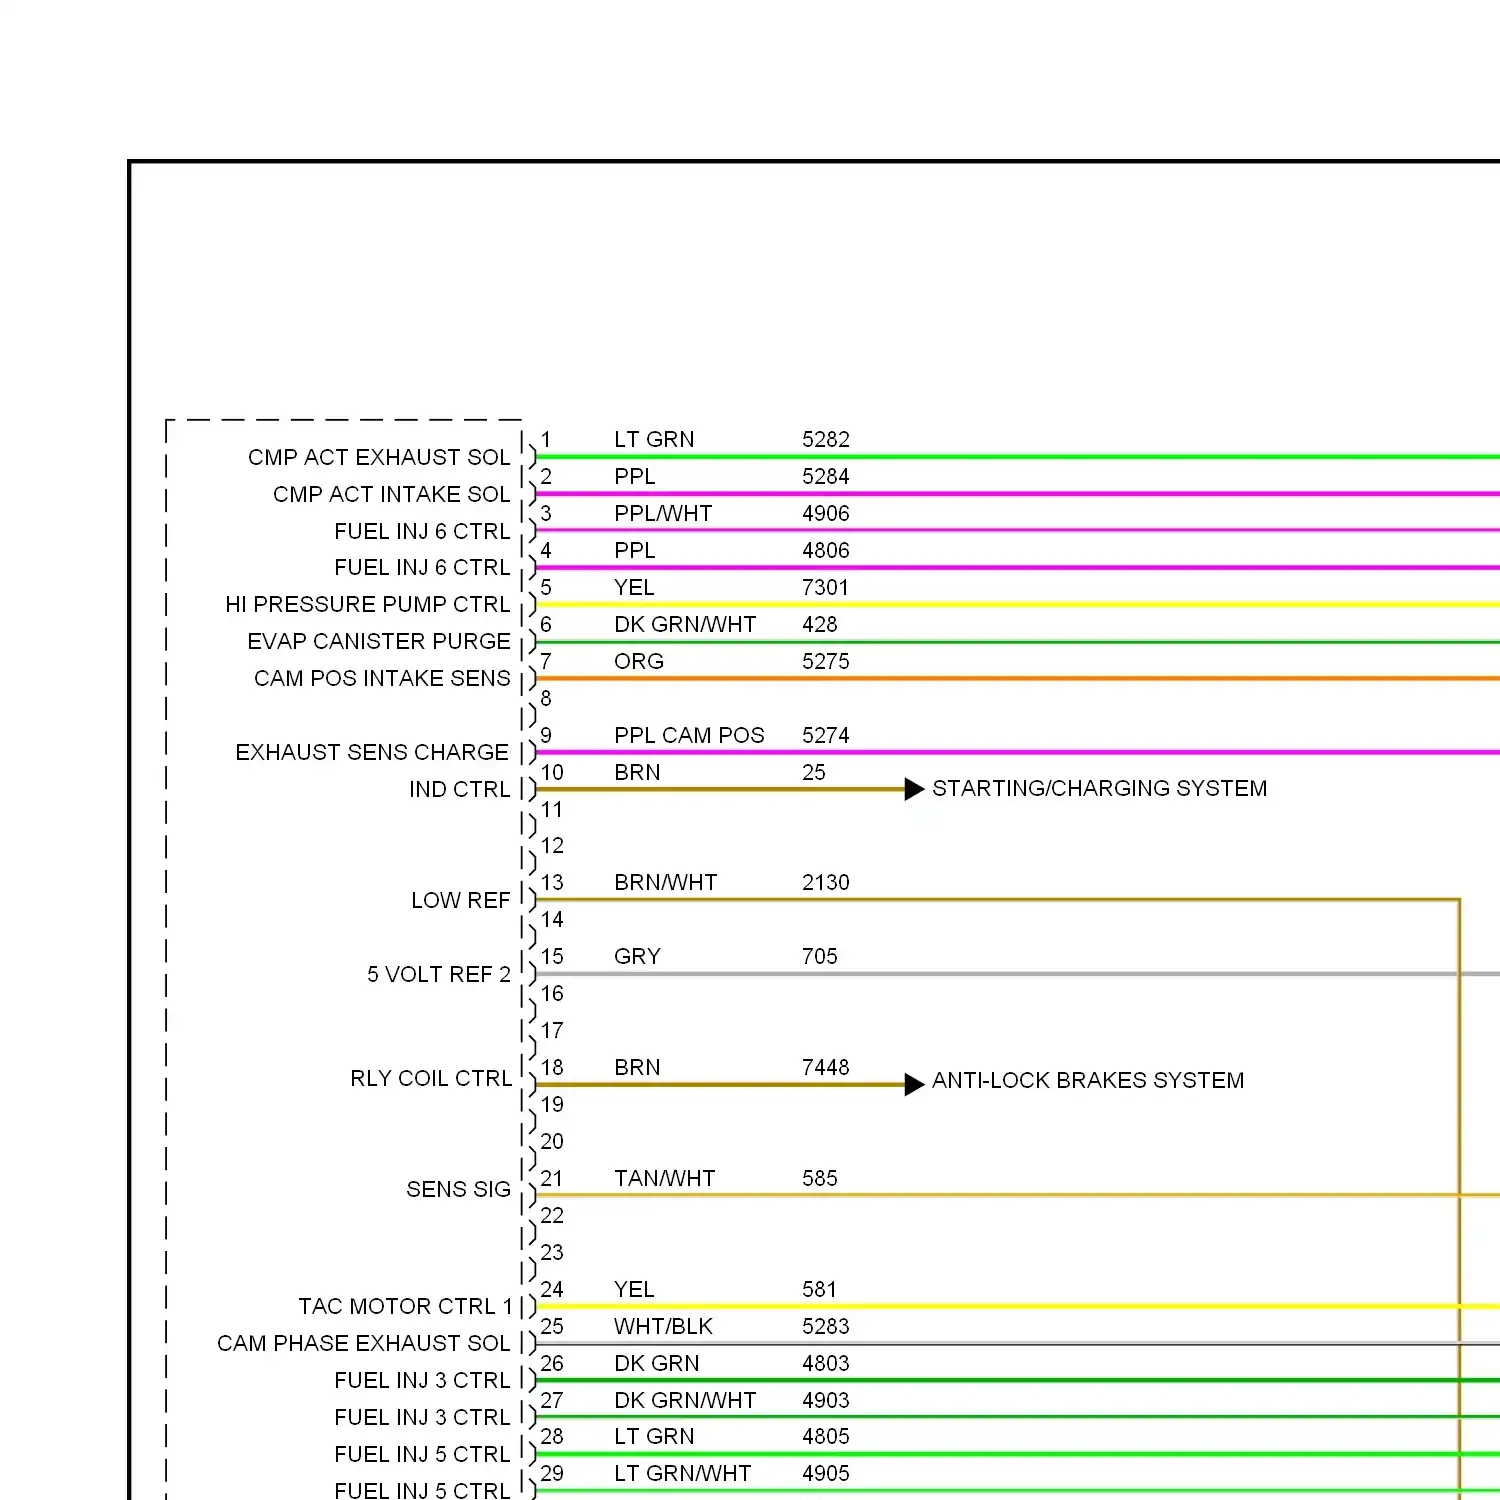The height and width of the screenshot is (1500, 1500).
Task: Click the STARTING/CHARGING SYSTEM destination label
Action: [1099, 788]
